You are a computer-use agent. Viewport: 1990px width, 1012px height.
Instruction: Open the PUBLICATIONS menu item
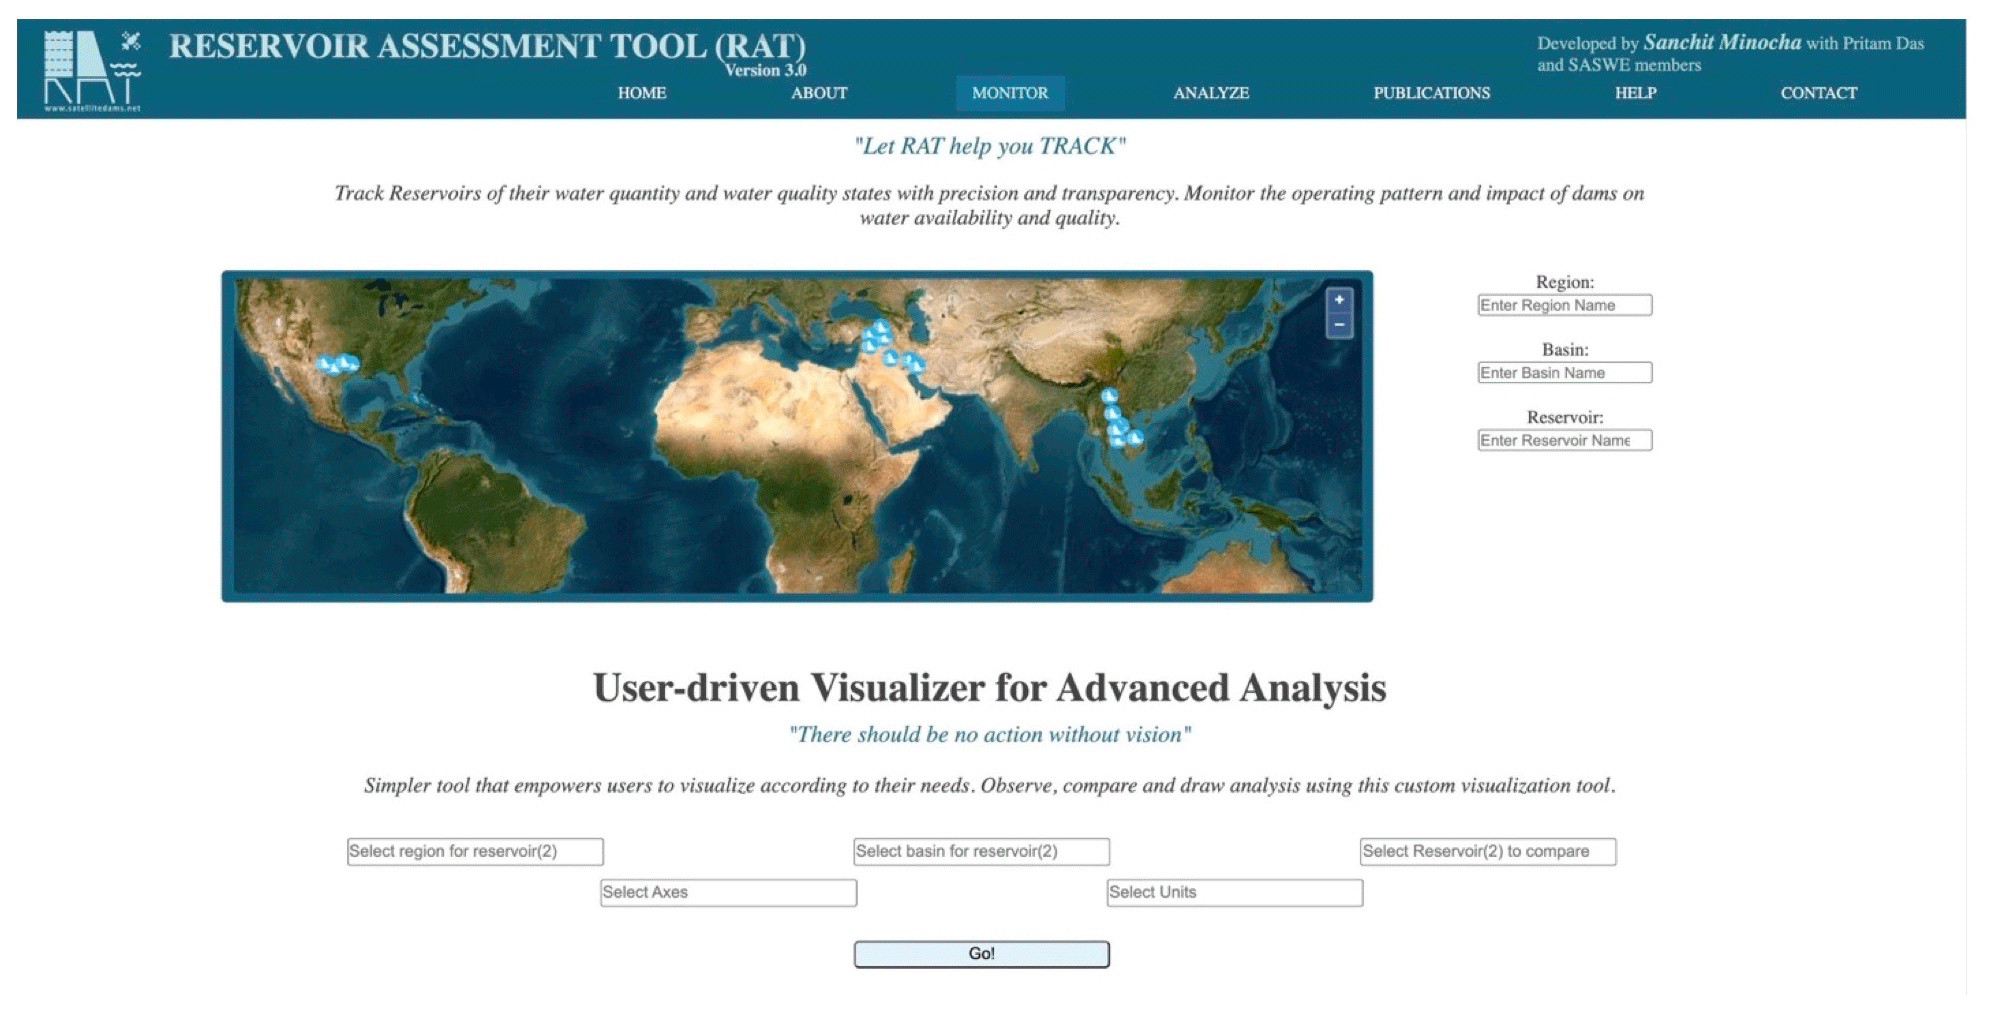[1431, 93]
